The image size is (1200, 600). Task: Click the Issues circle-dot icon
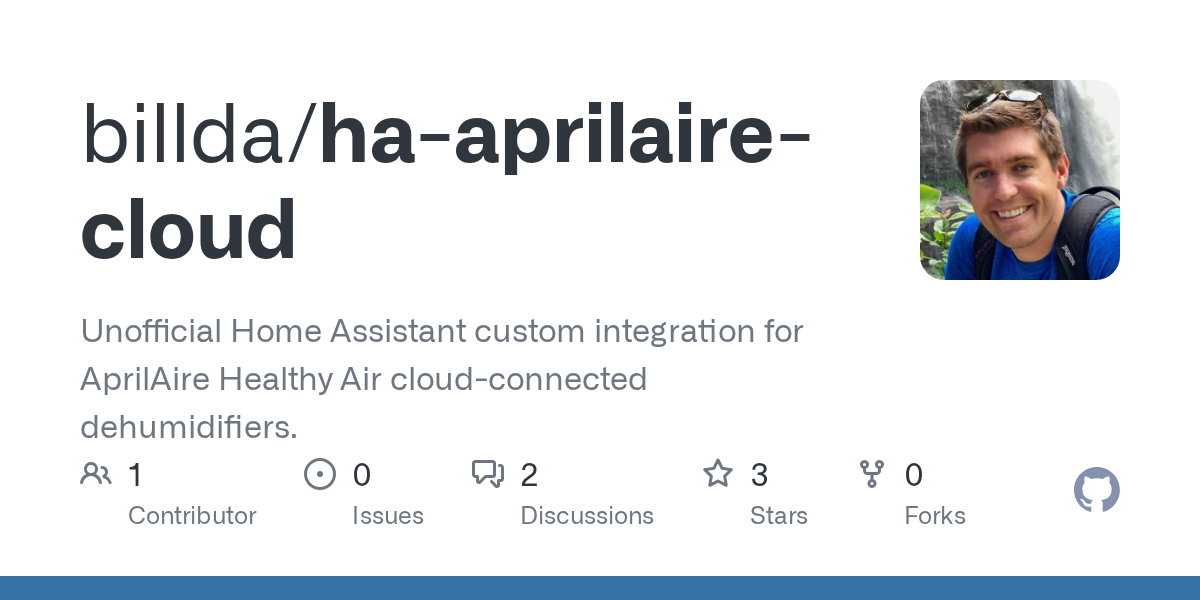[320, 473]
